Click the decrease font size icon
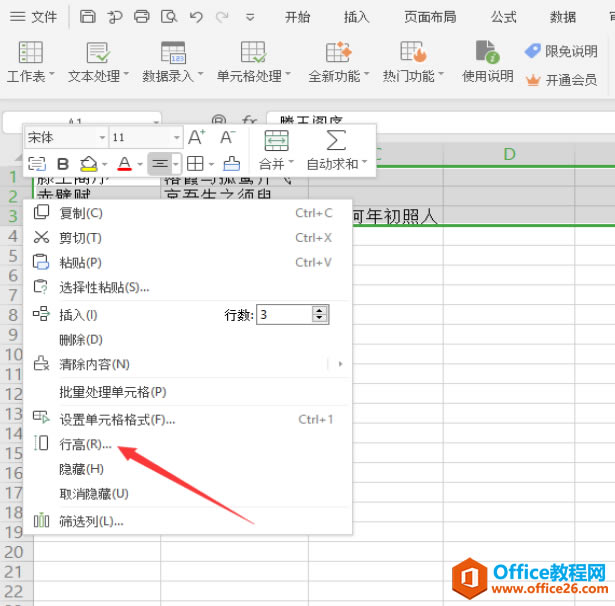 click(227, 137)
